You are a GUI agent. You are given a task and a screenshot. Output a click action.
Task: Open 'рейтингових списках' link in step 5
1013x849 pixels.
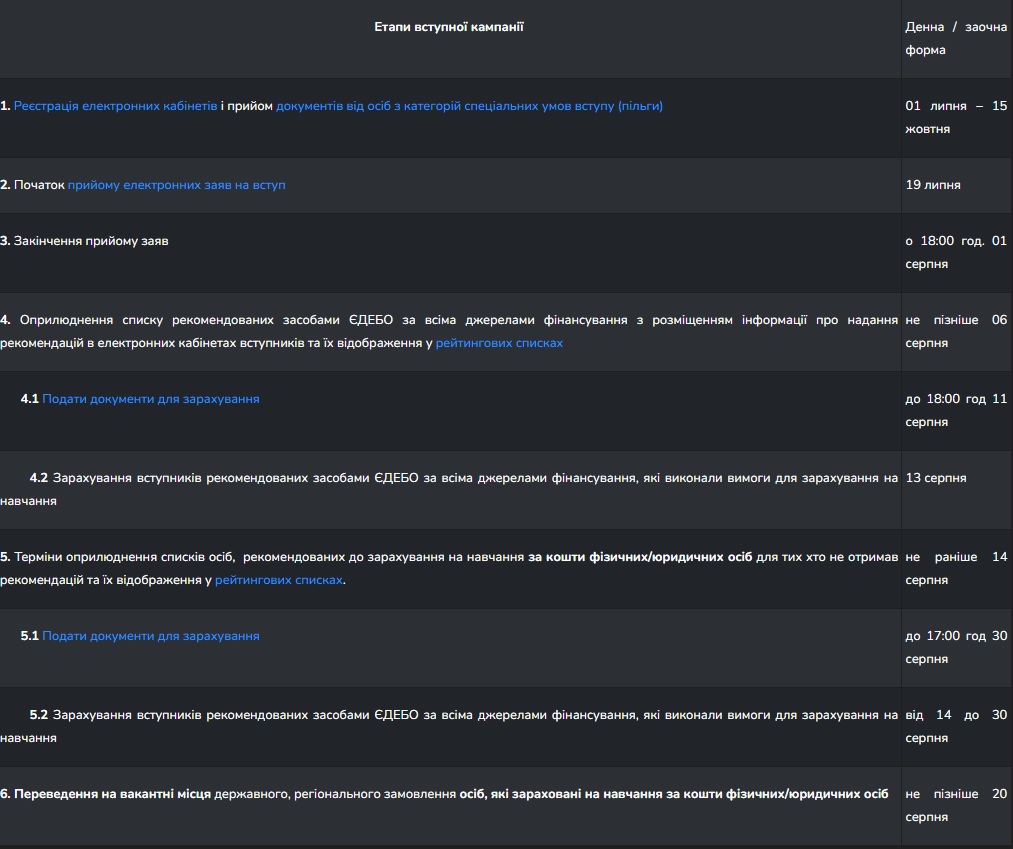(278, 580)
